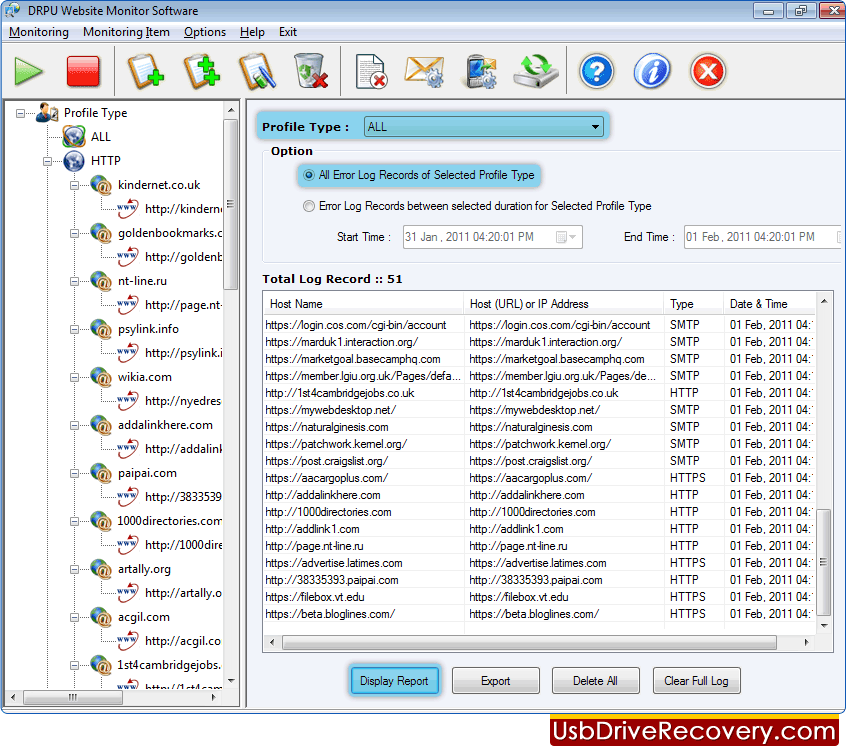The height and width of the screenshot is (746, 846).
Task: Select the https://post.craigslist.org/ log row
Action: point(538,461)
